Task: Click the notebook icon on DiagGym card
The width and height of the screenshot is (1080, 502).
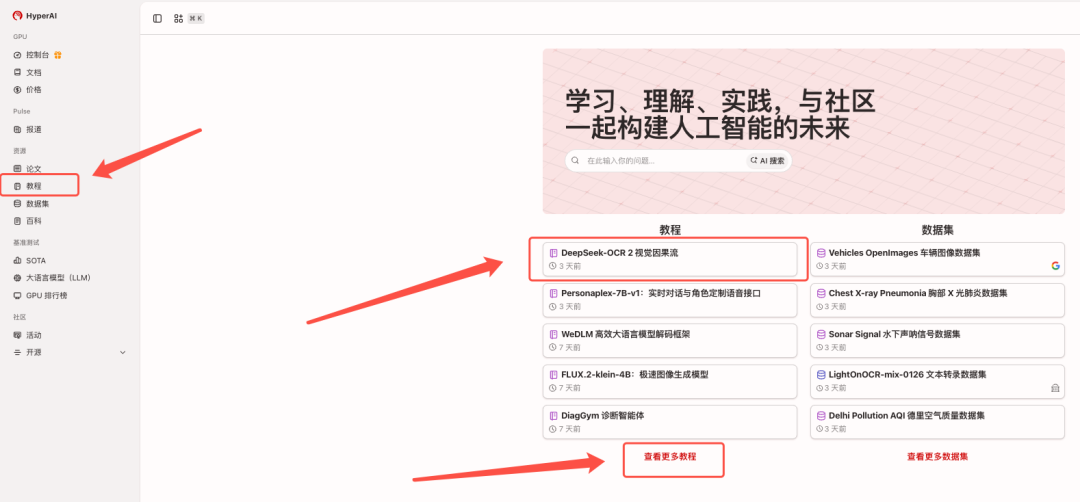Action: pyautogui.click(x=553, y=416)
